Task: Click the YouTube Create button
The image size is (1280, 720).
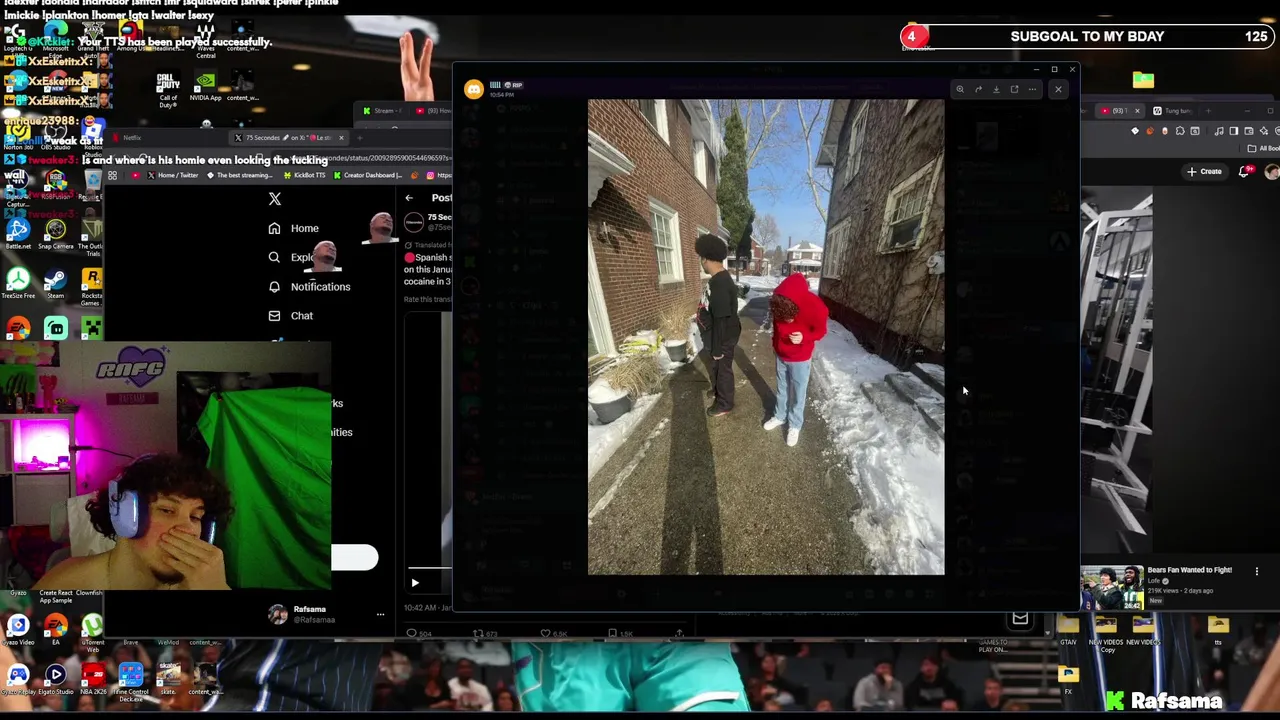Action: point(1204,172)
